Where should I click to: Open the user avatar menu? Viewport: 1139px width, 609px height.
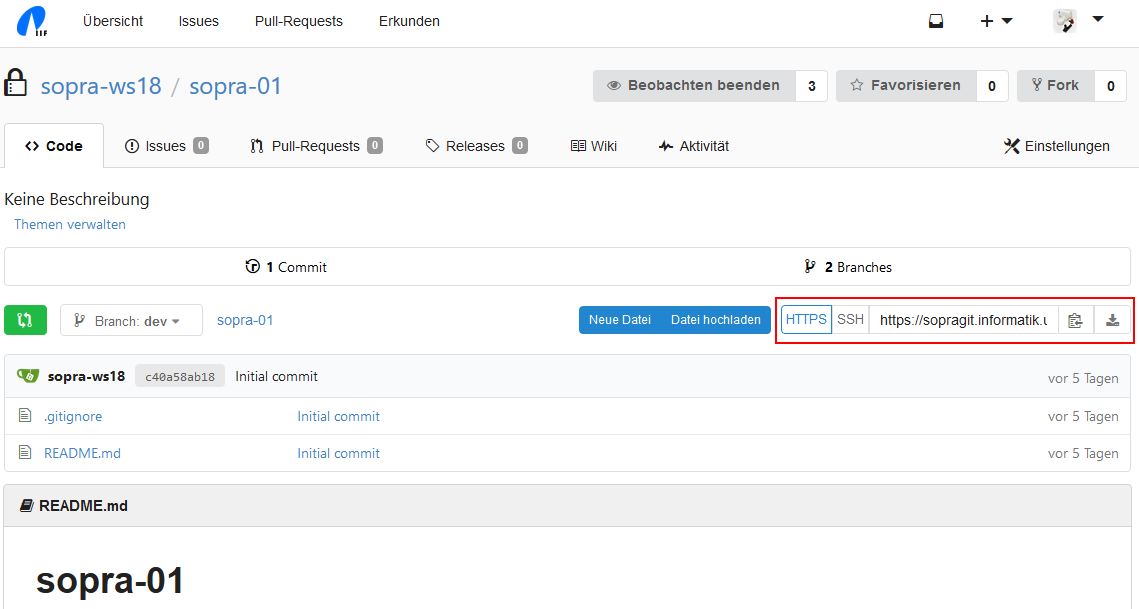click(1077, 21)
